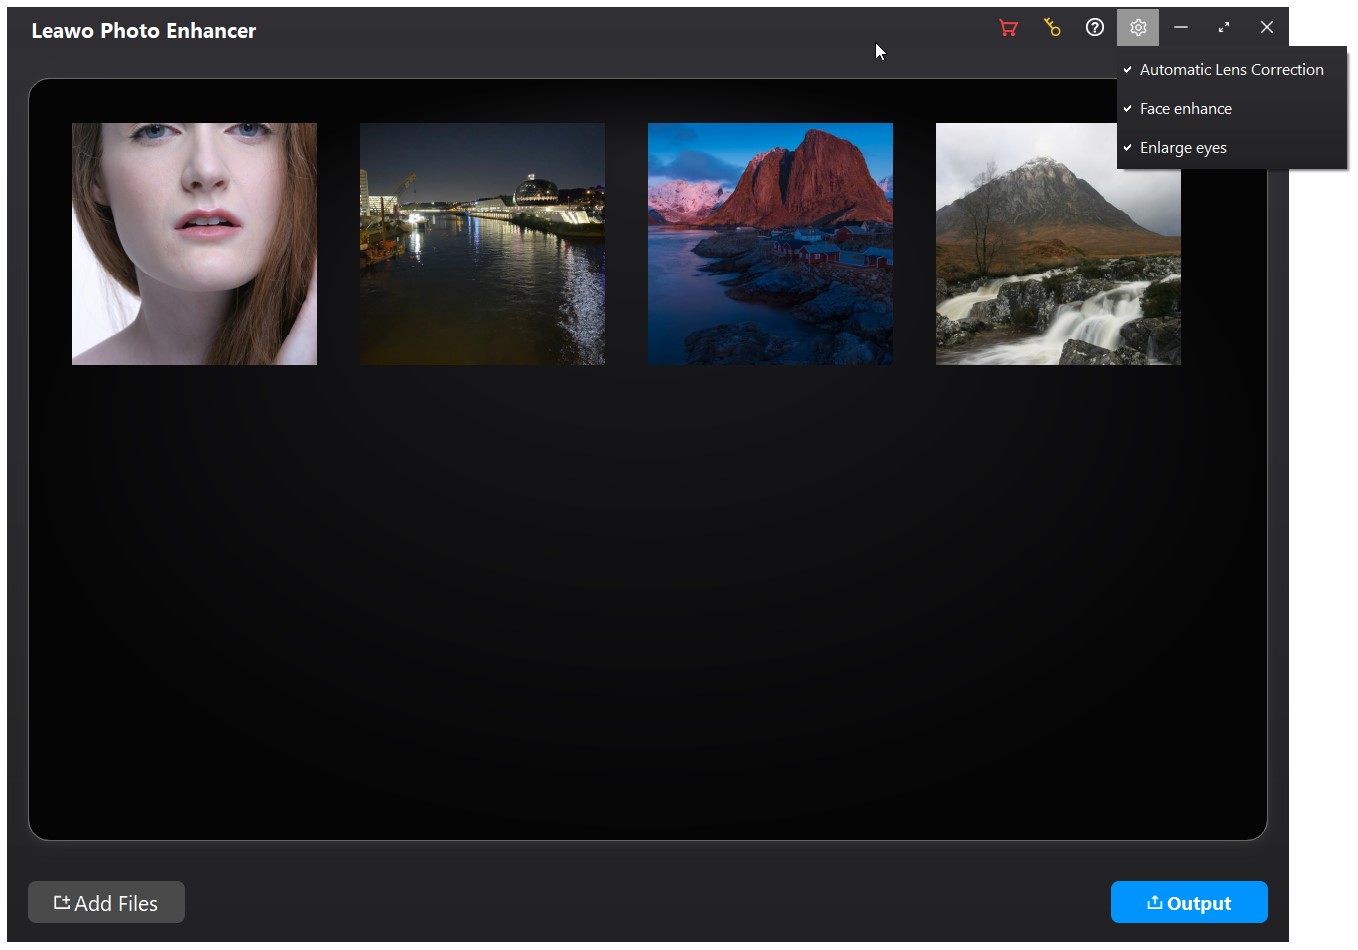1358x950 pixels.
Task: Click the Leawo Photo Enhancer title text
Action: (x=144, y=31)
